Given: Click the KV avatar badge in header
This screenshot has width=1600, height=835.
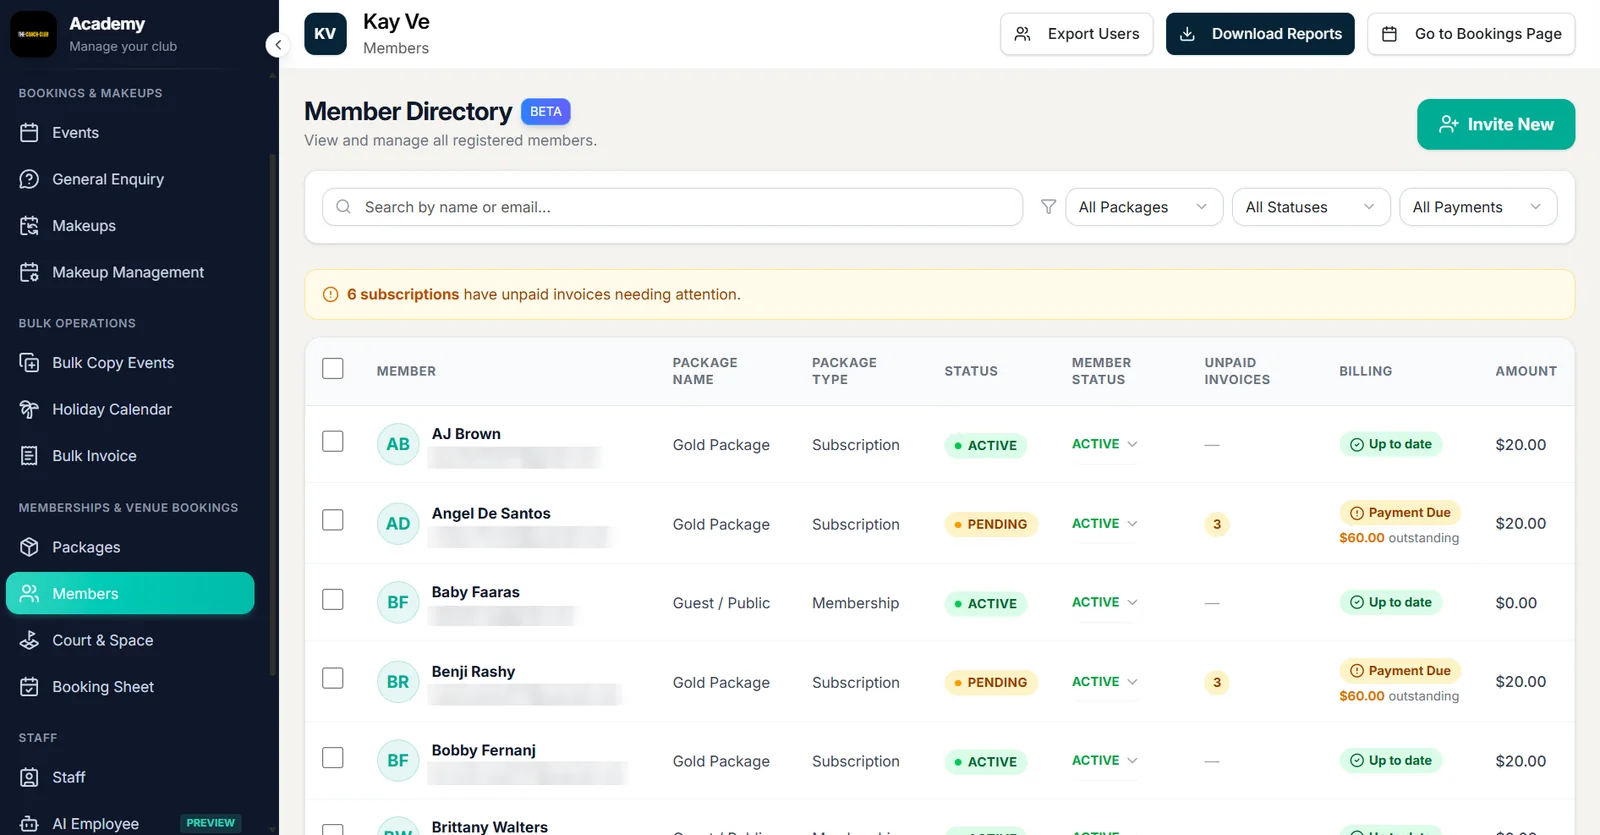Looking at the screenshot, I should (x=325, y=34).
